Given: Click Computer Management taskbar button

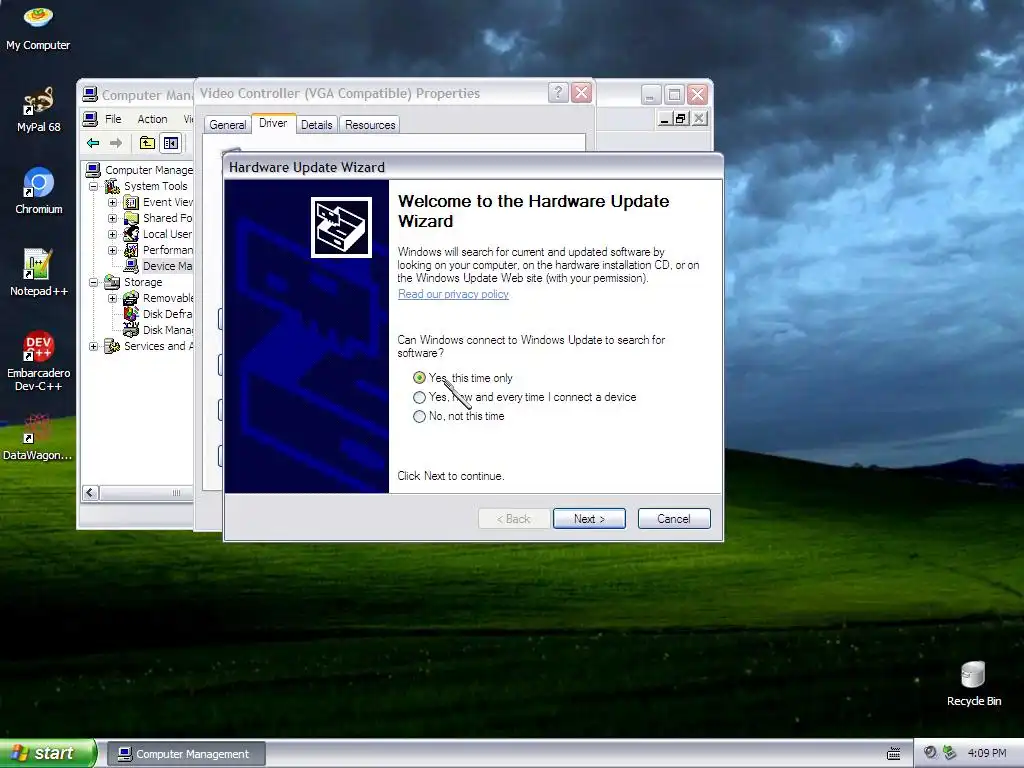Looking at the screenshot, I should pyautogui.click(x=186, y=754).
